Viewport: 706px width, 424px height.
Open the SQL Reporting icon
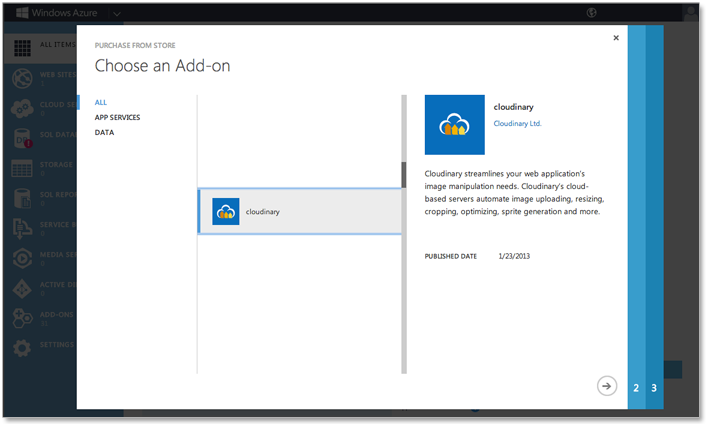tap(22, 198)
